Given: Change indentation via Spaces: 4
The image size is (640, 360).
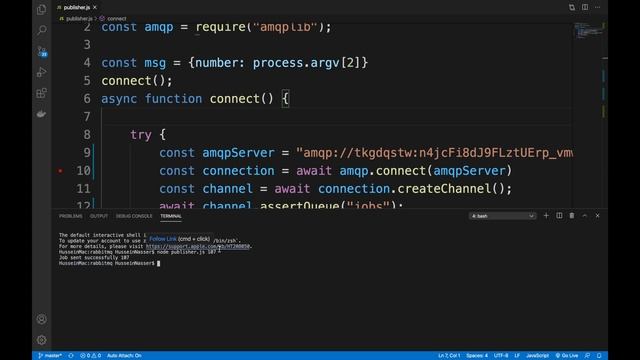Looking at the screenshot, I should (x=477, y=356).
